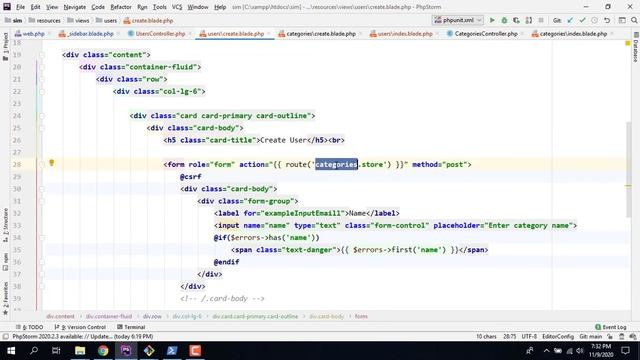
Task: Open the Favorites tool window
Action: tap(5, 298)
